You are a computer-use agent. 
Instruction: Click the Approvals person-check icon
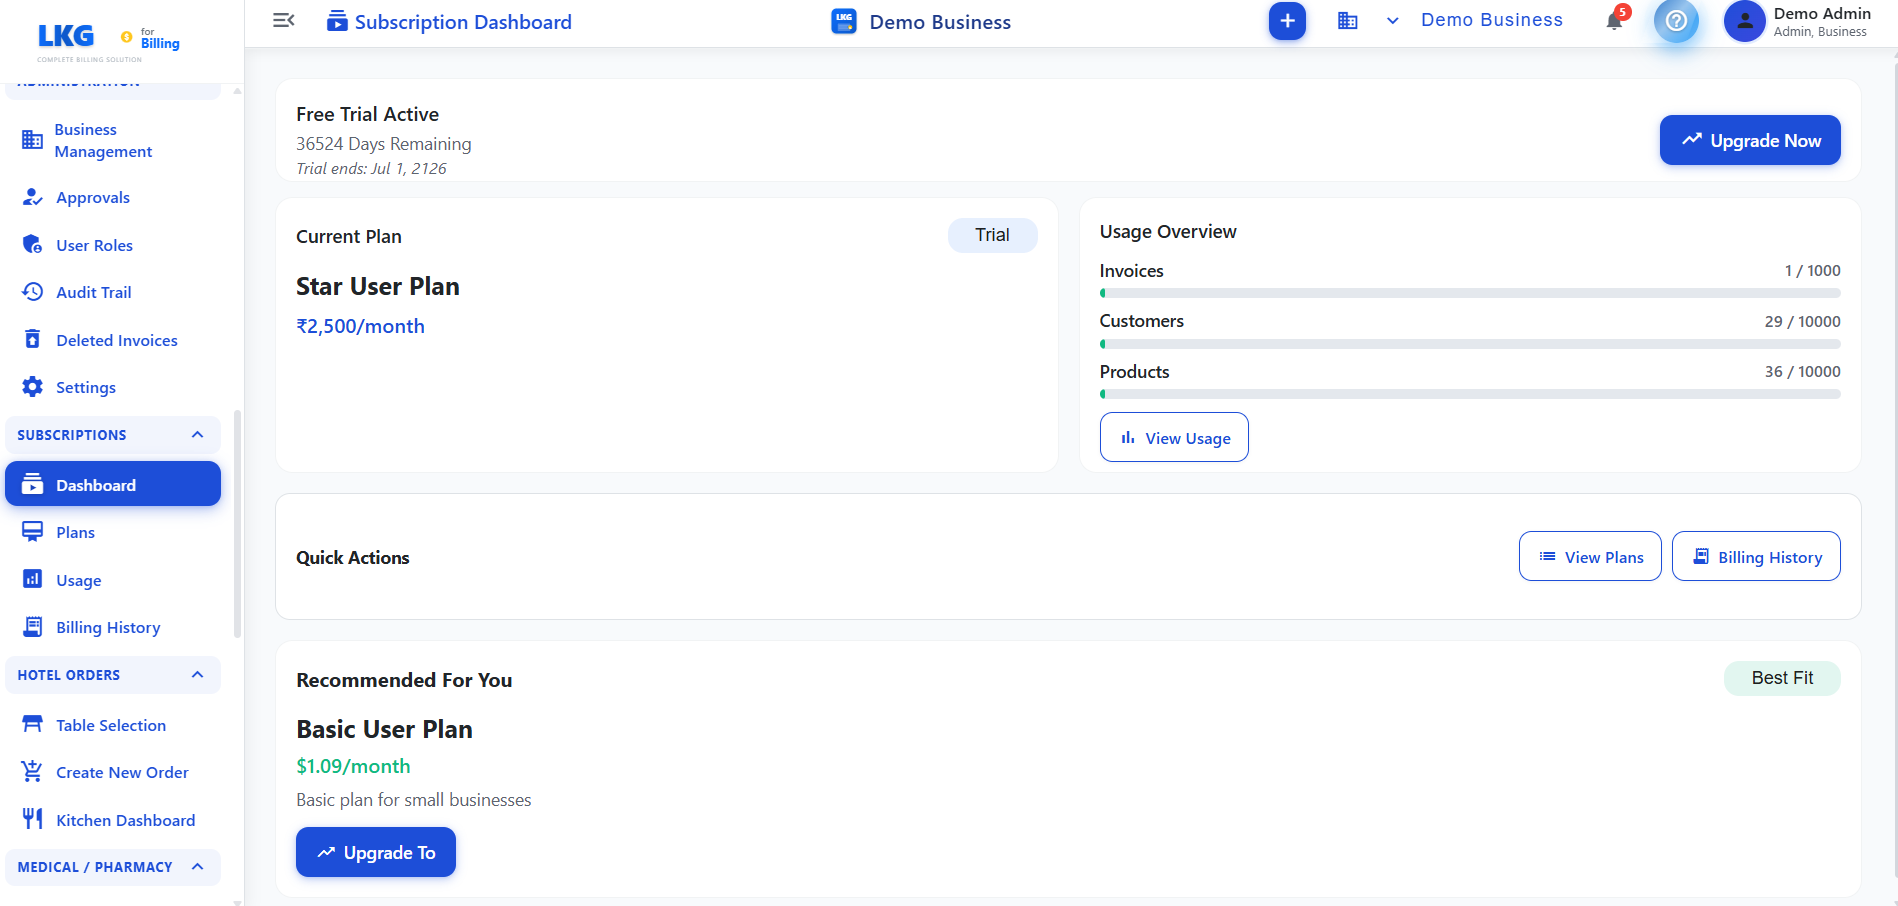[33, 197]
